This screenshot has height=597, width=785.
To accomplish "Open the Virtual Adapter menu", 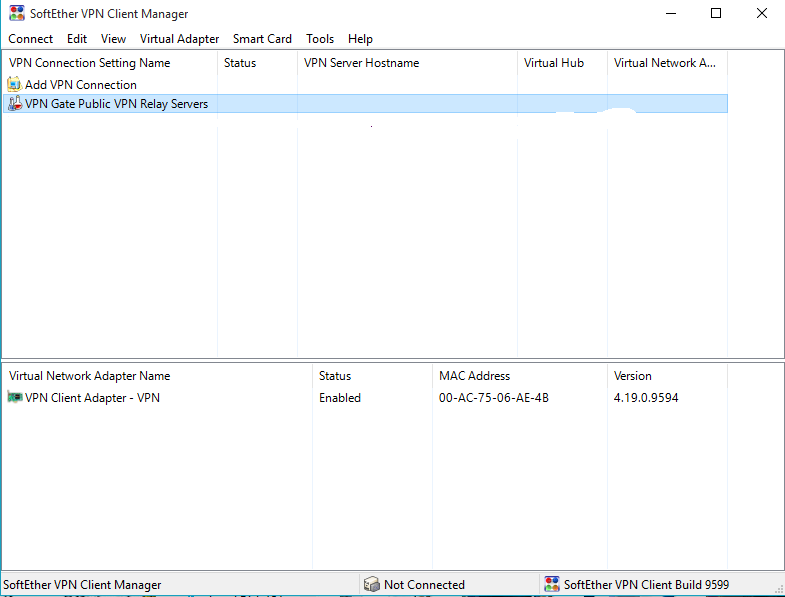I will click(x=179, y=39).
